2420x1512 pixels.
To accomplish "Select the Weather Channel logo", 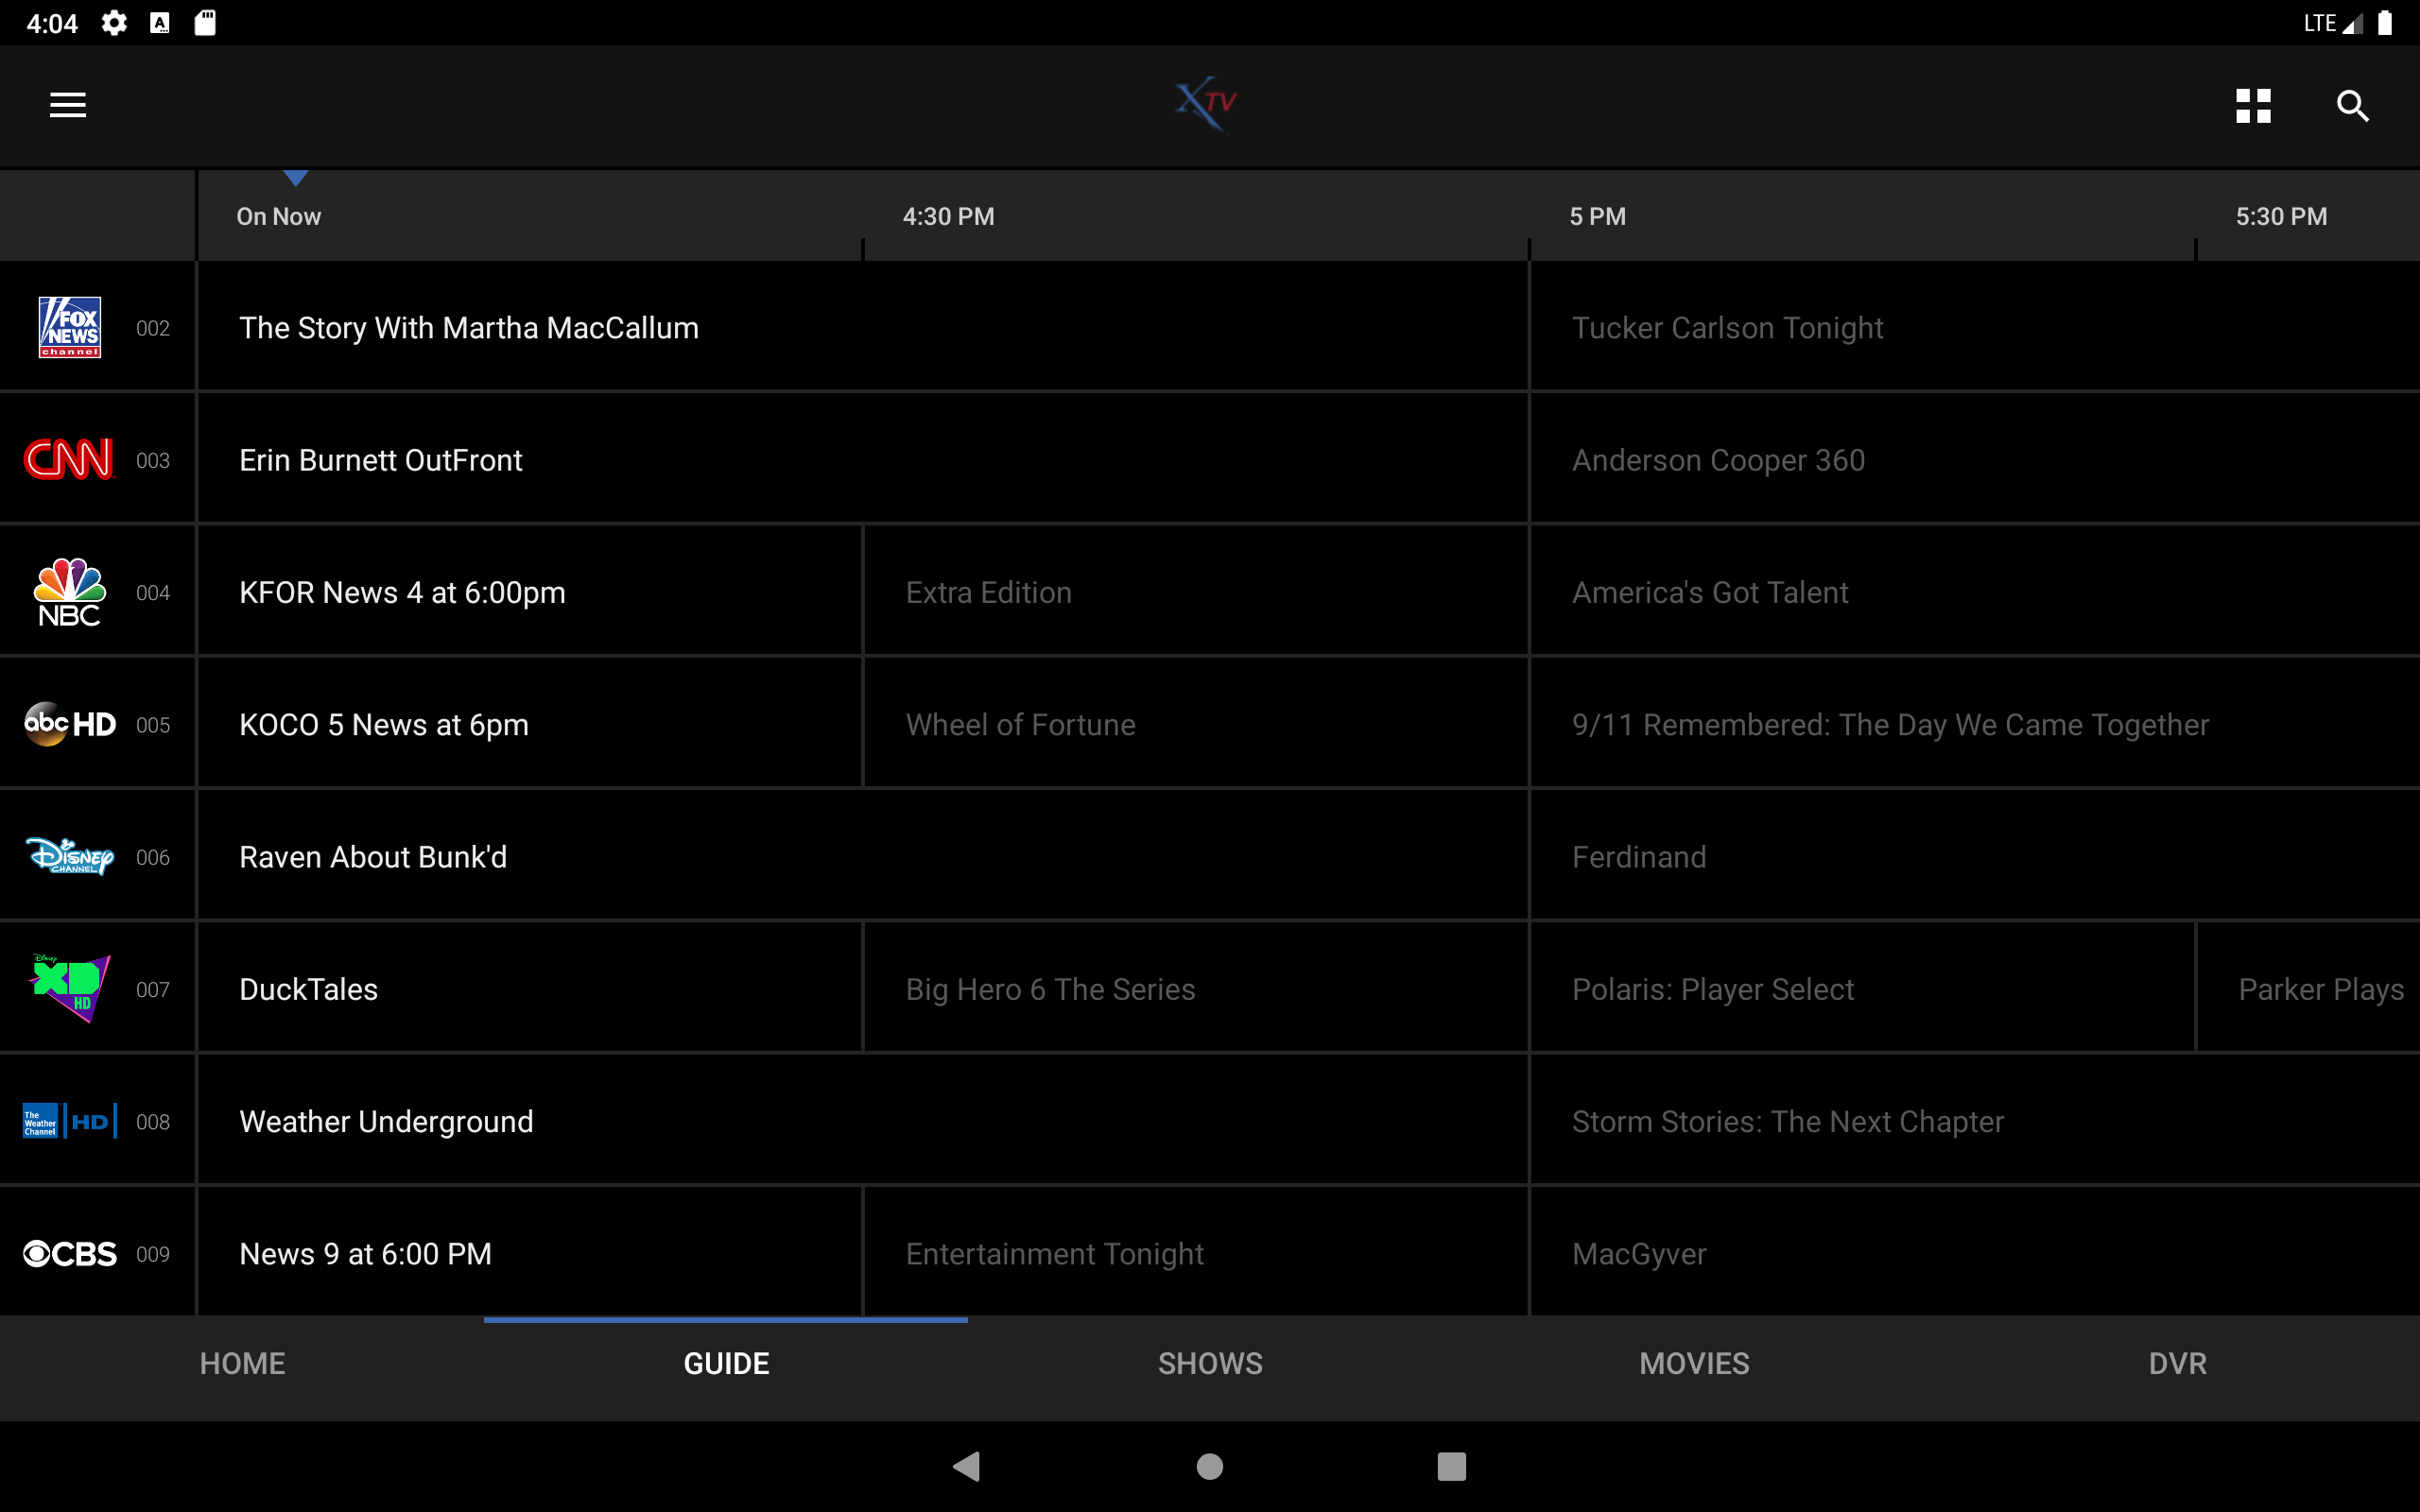I will click(68, 1121).
